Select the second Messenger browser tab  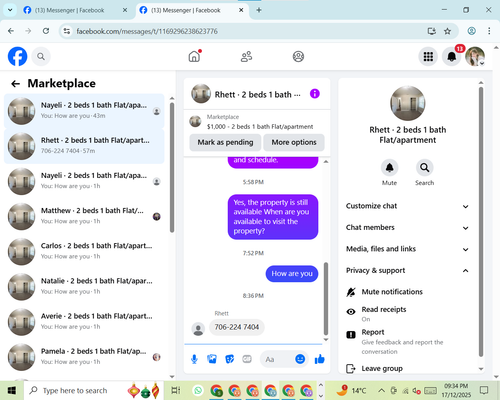pyautogui.click(x=192, y=10)
